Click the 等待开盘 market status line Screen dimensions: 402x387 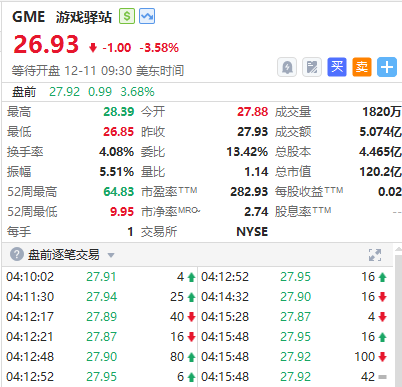(x=98, y=71)
